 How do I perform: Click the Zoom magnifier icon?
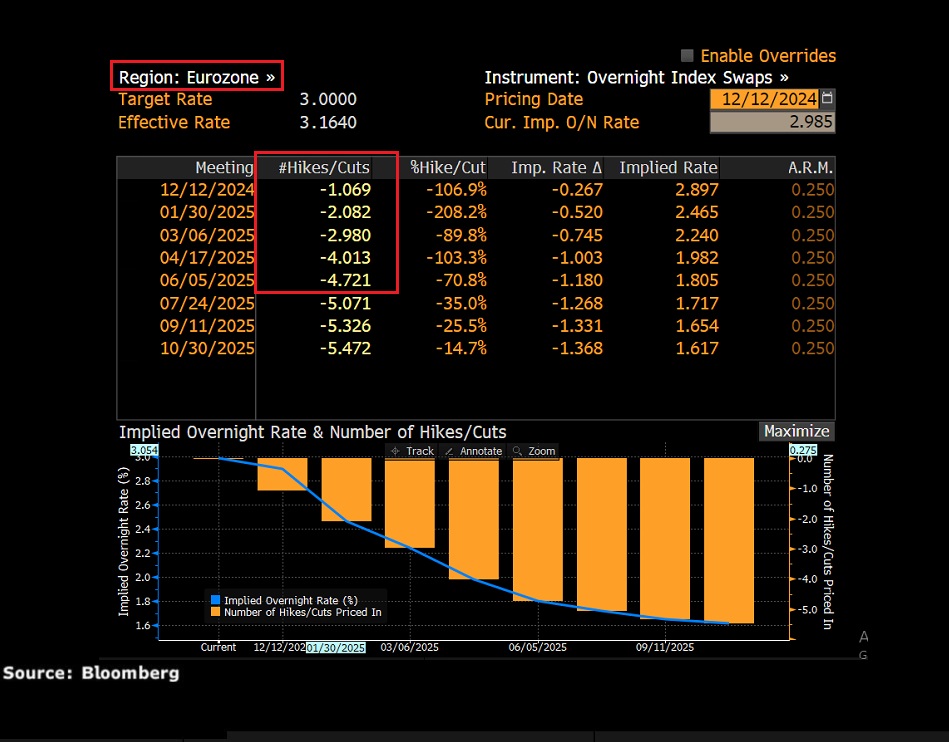point(517,451)
